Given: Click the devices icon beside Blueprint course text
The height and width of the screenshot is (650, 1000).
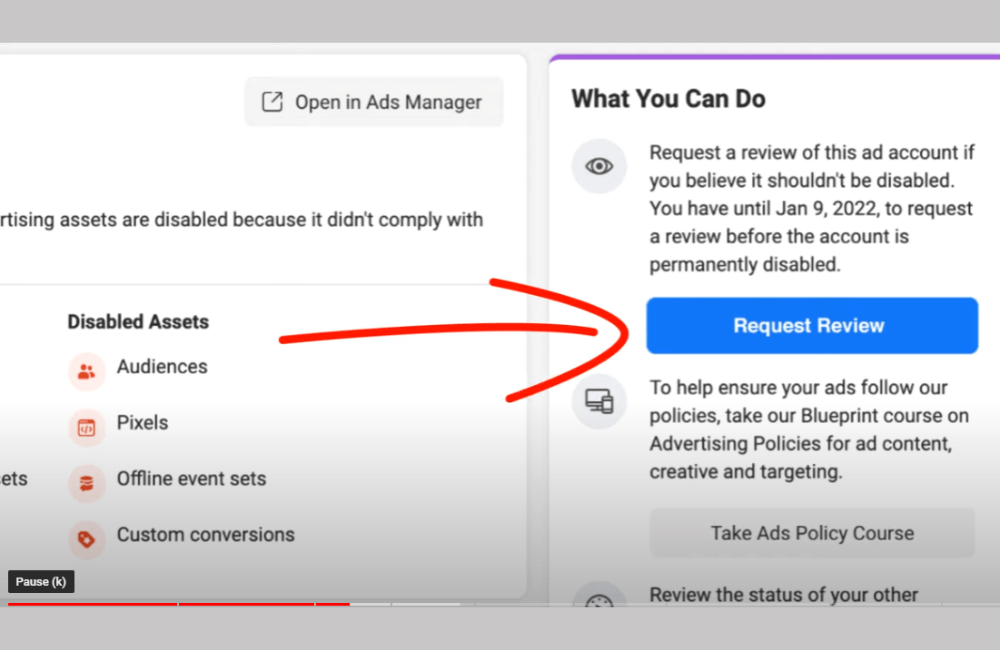Looking at the screenshot, I should pos(599,402).
